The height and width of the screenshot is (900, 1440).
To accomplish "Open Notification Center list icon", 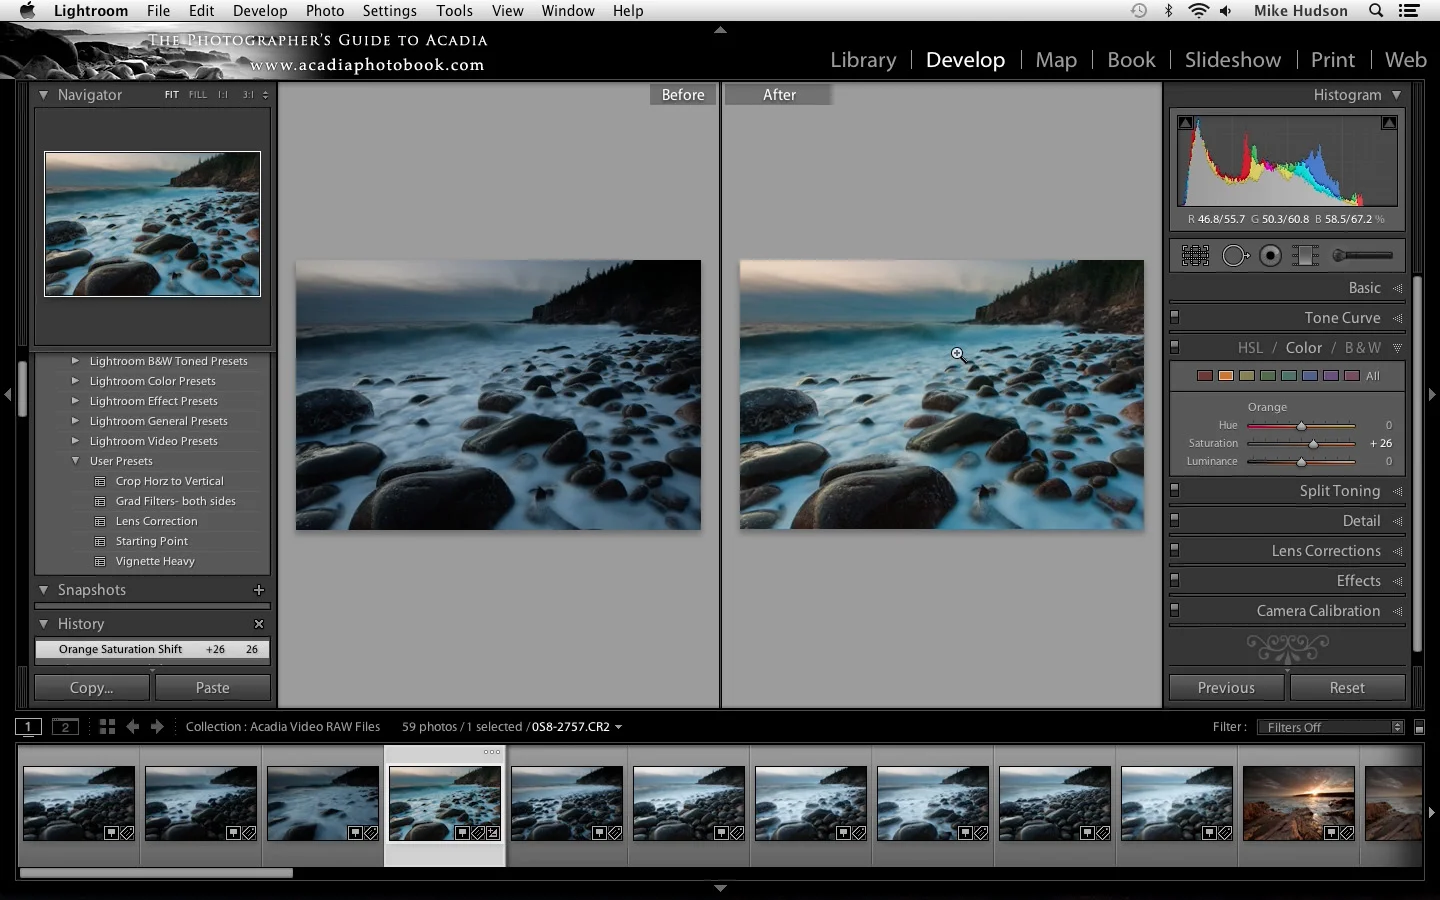I will pyautogui.click(x=1409, y=11).
